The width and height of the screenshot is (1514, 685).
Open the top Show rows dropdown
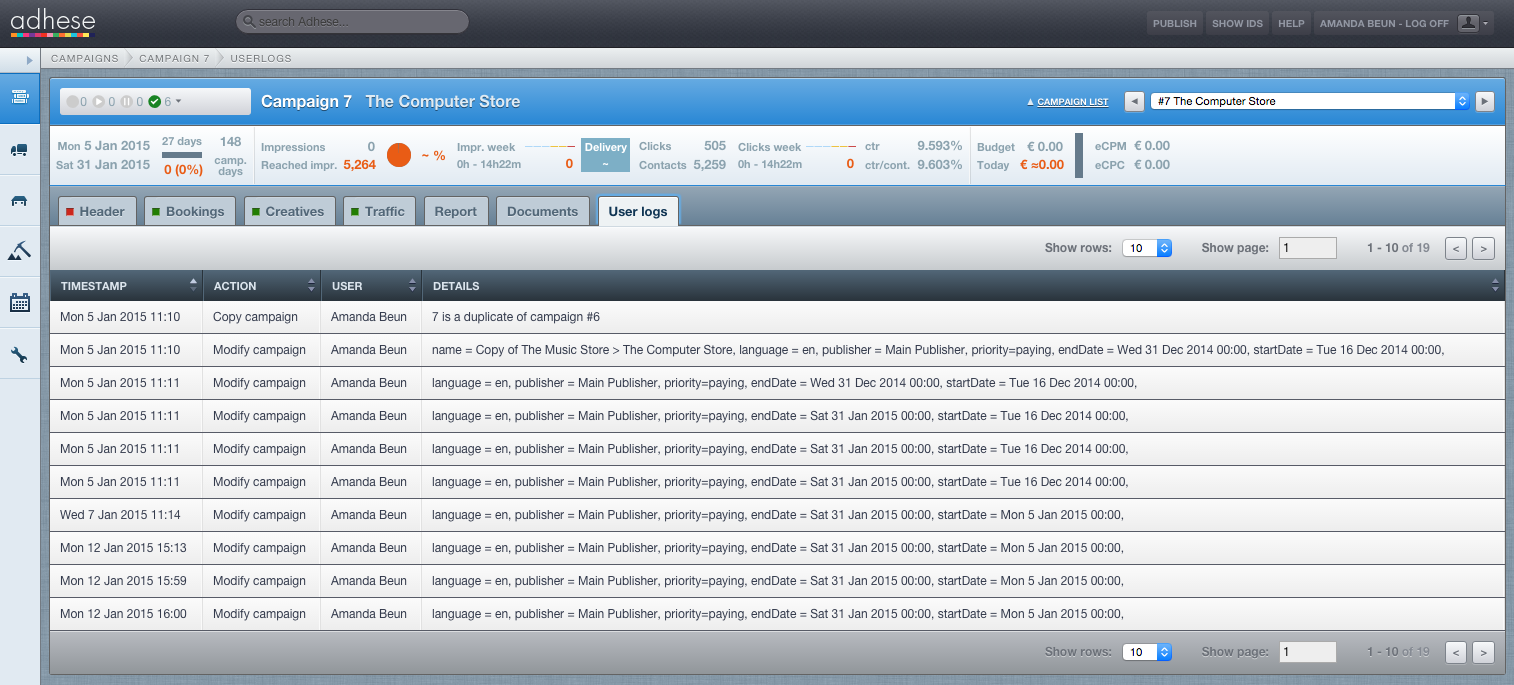1146,248
